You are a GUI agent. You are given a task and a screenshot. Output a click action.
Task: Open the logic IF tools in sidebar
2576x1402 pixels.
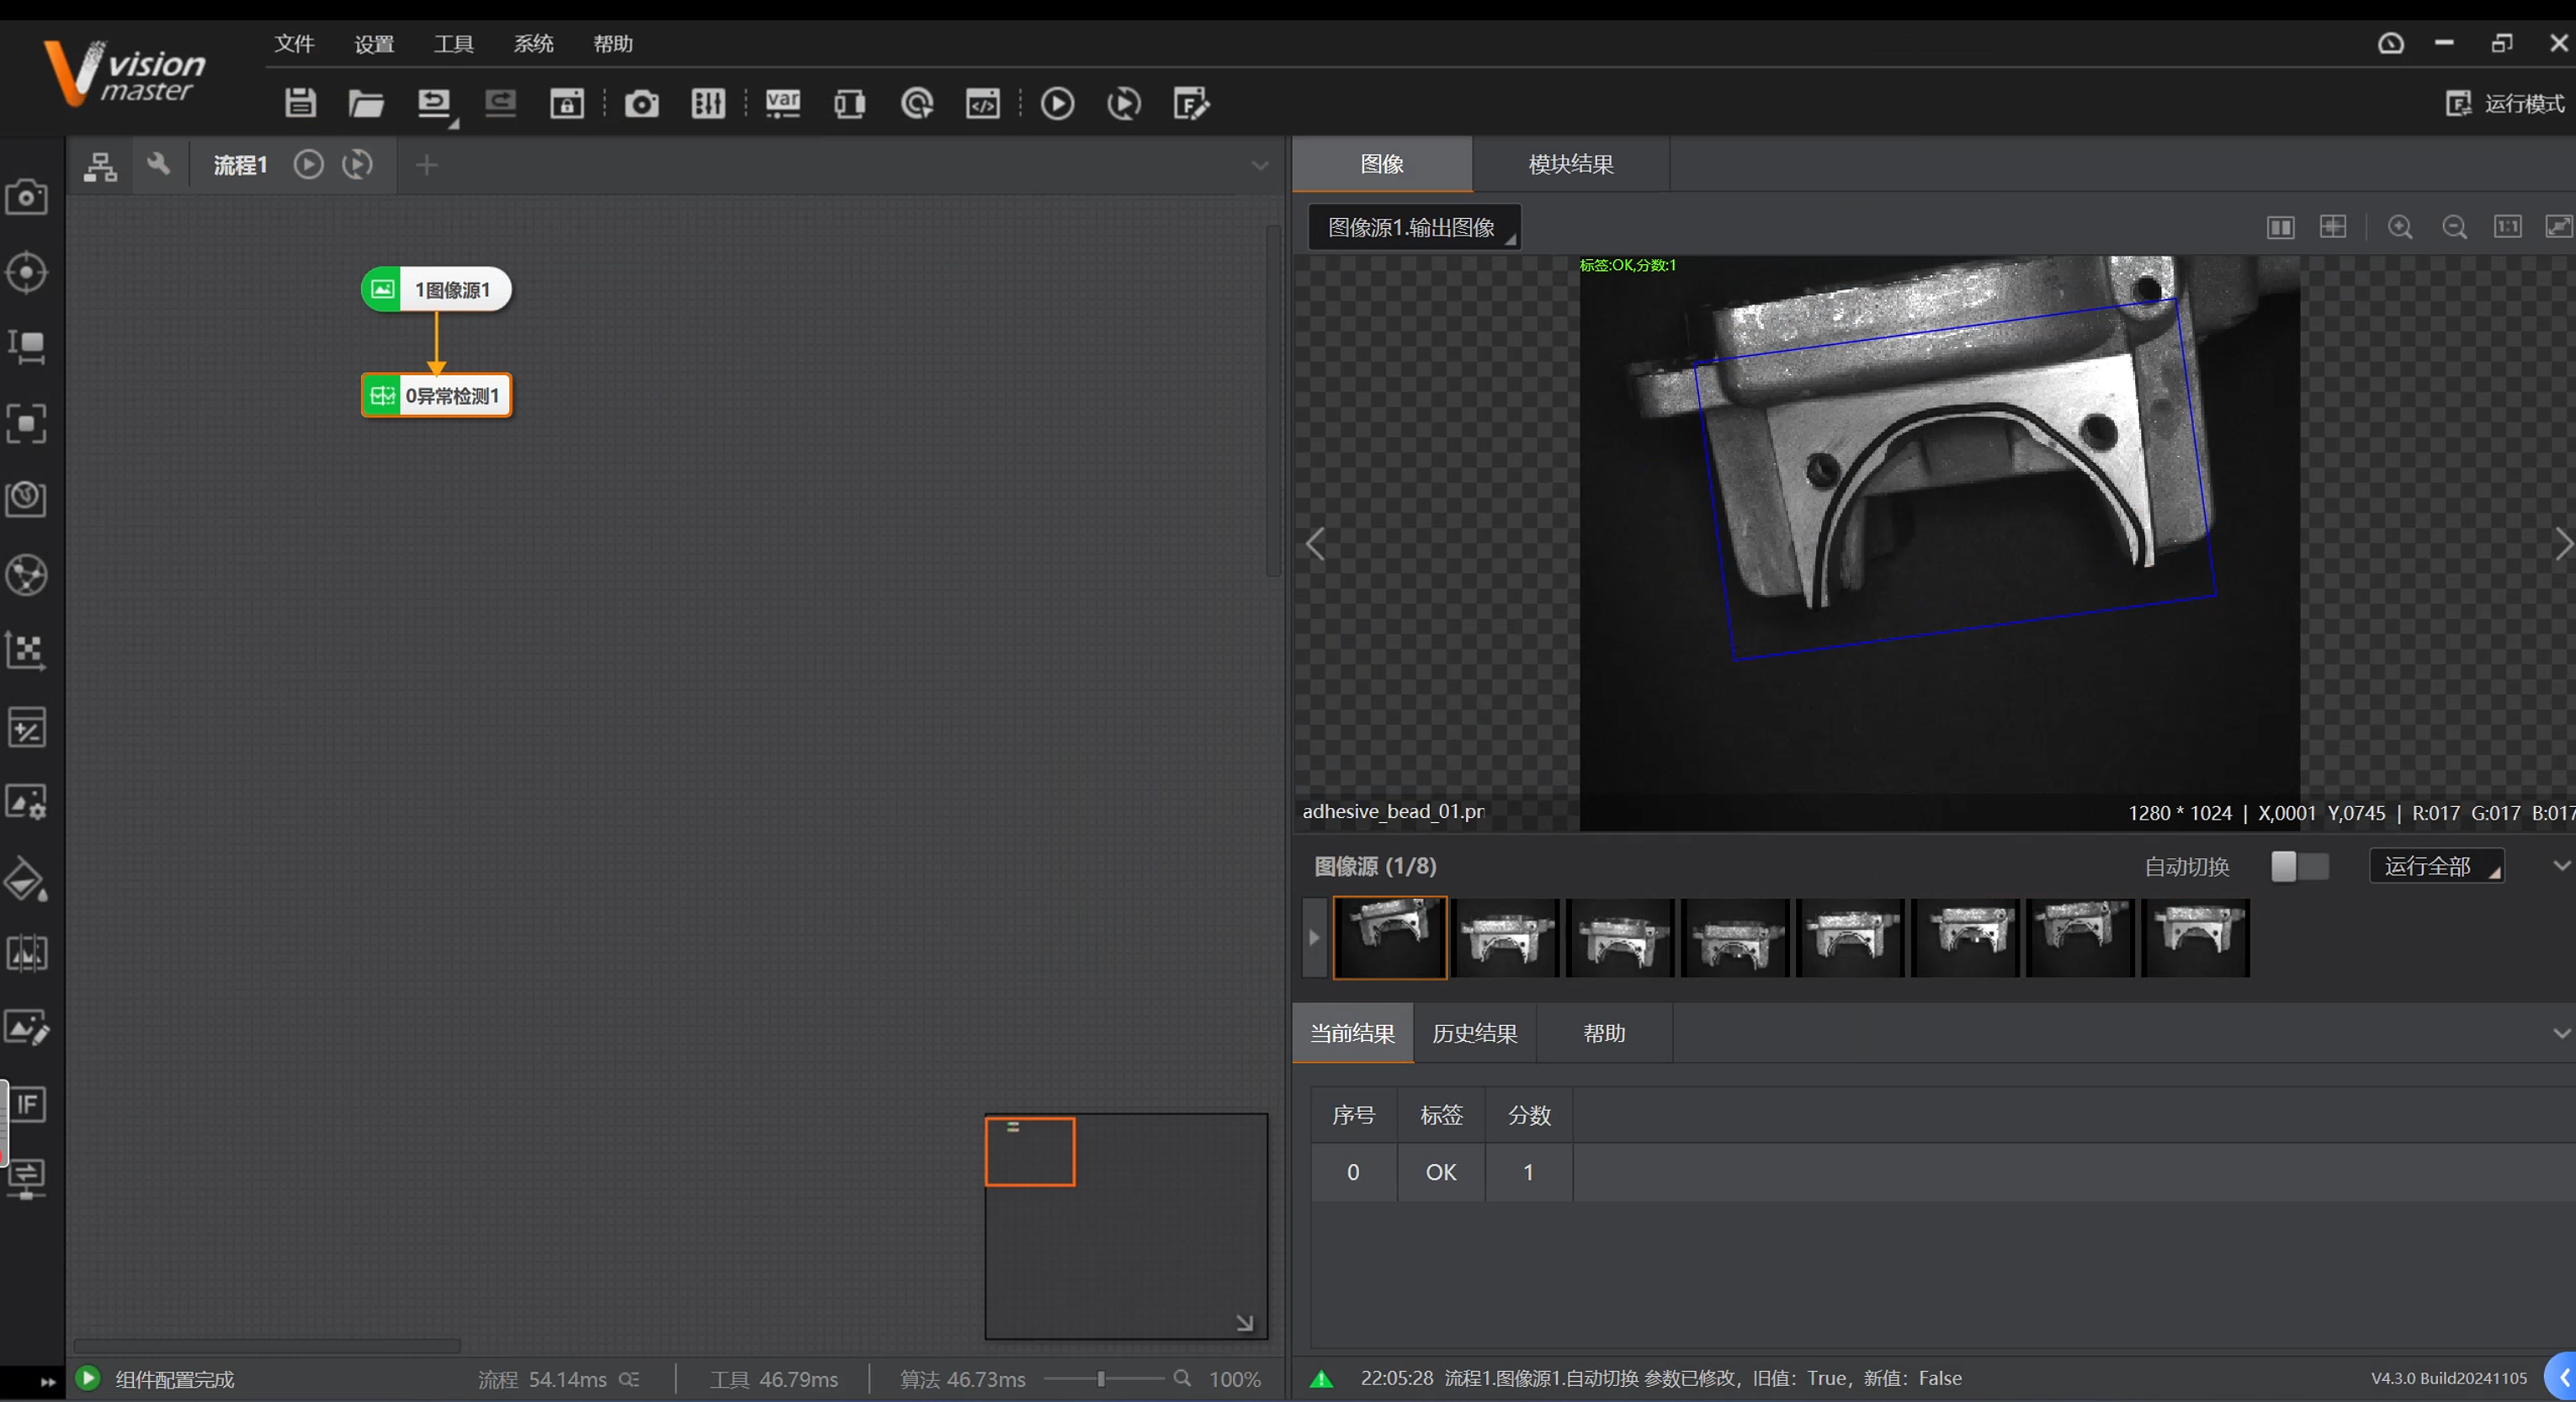click(27, 1104)
